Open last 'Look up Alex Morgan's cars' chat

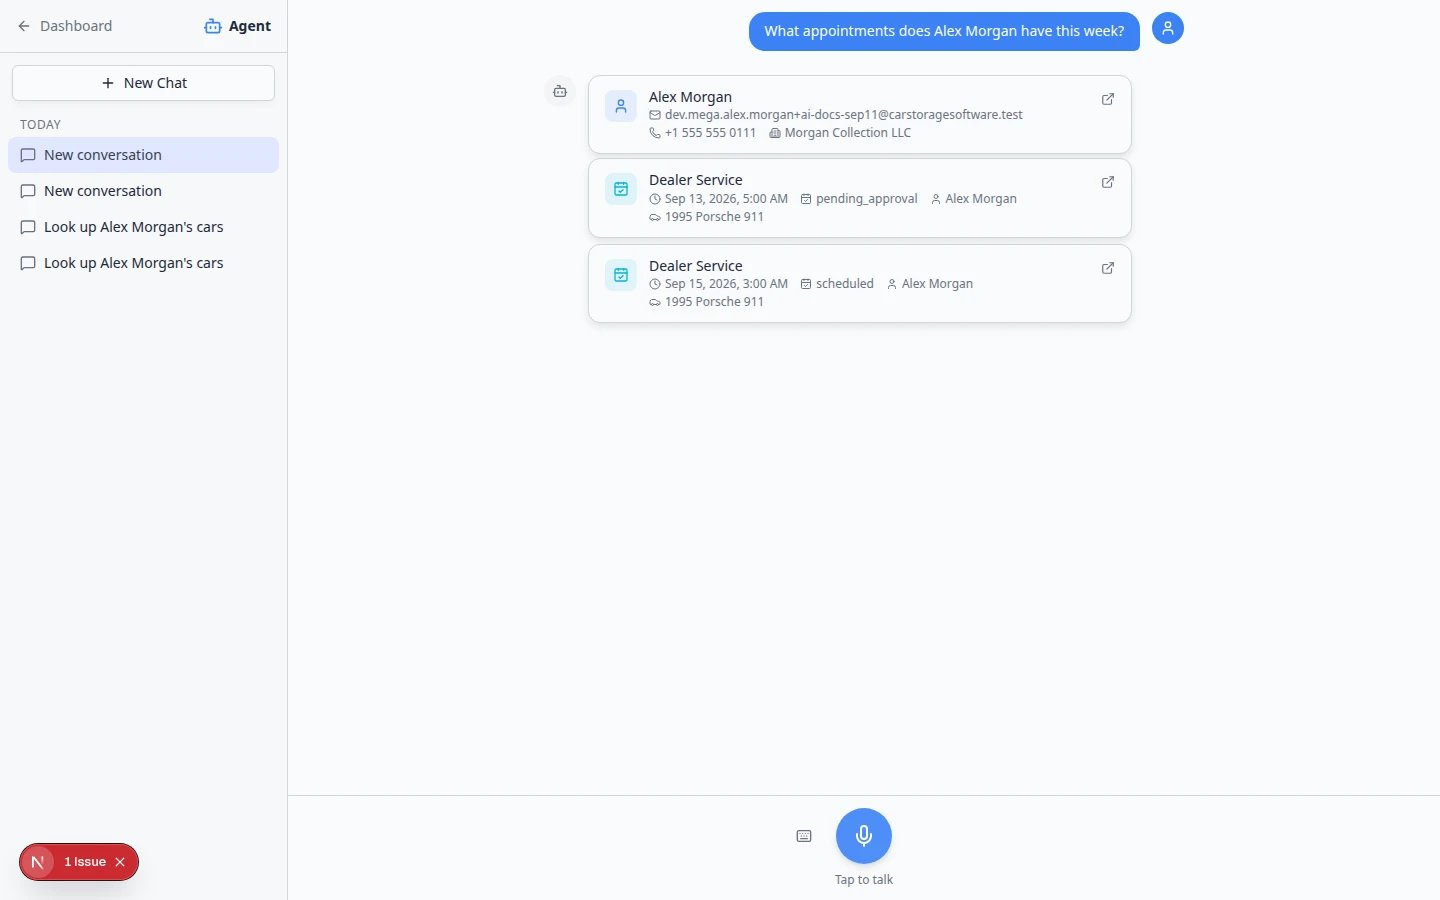[x=143, y=263]
